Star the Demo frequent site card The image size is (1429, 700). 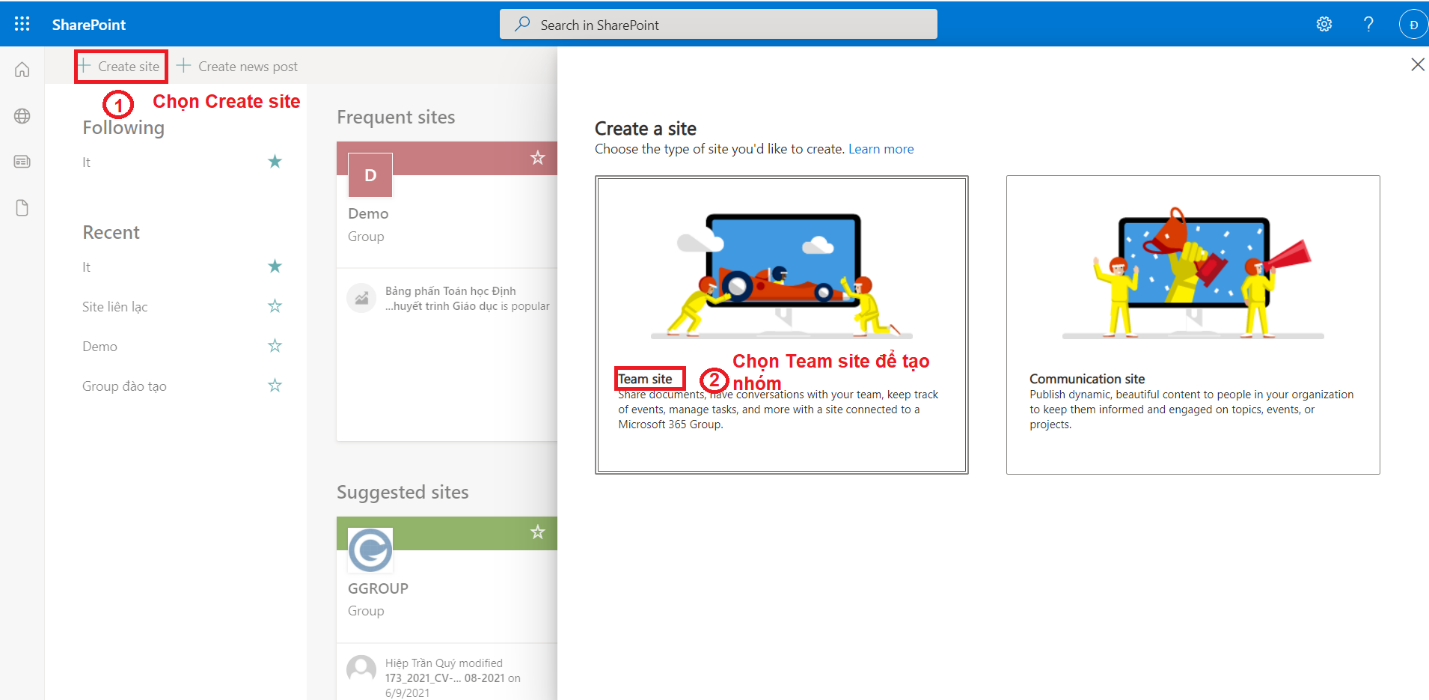(x=538, y=158)
